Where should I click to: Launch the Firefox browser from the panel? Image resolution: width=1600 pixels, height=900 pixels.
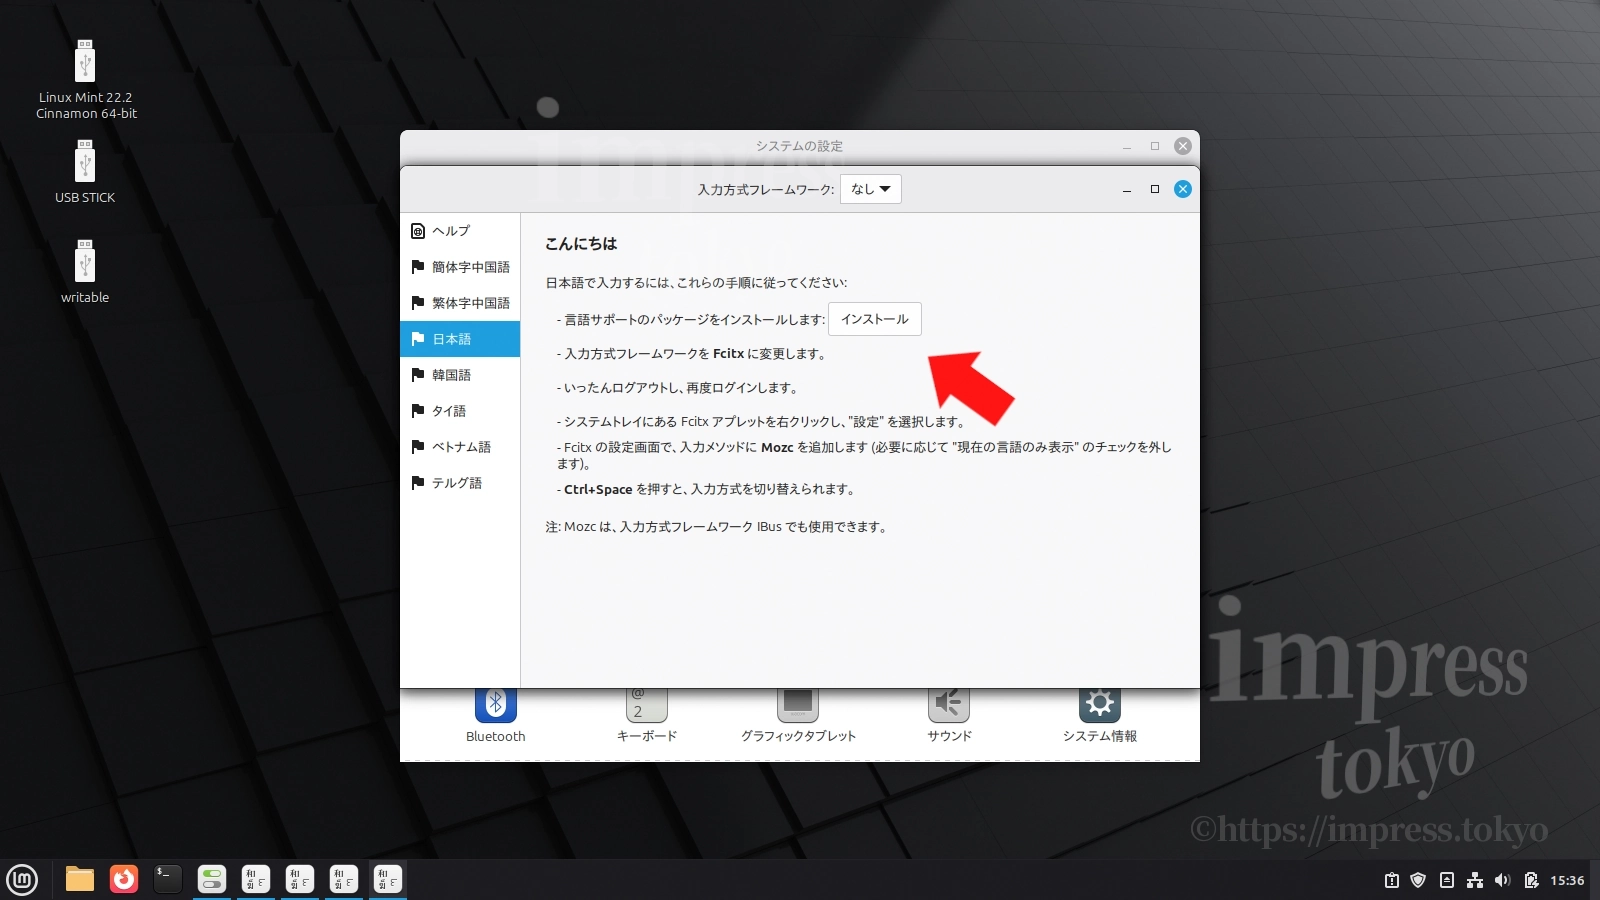(x=124, y=879)
